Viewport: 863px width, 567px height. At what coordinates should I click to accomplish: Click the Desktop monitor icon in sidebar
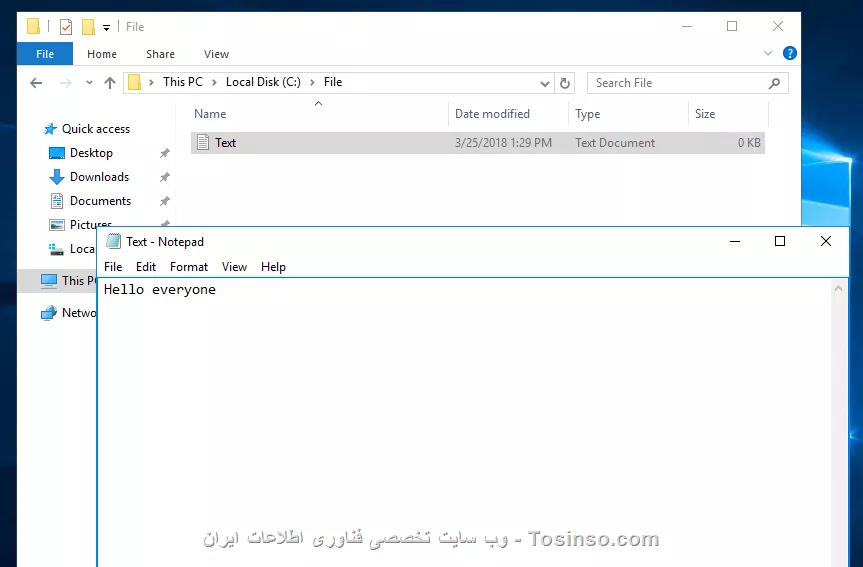click(x=57, y=153)
